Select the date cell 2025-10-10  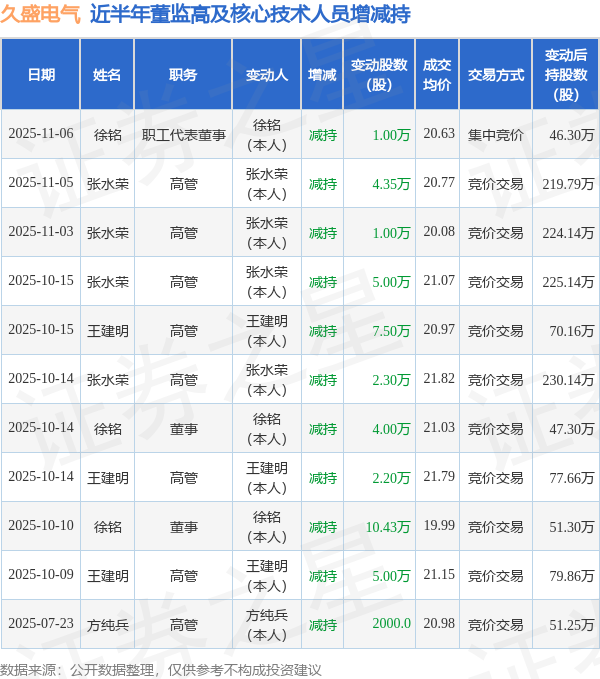(x=41, y=525)
